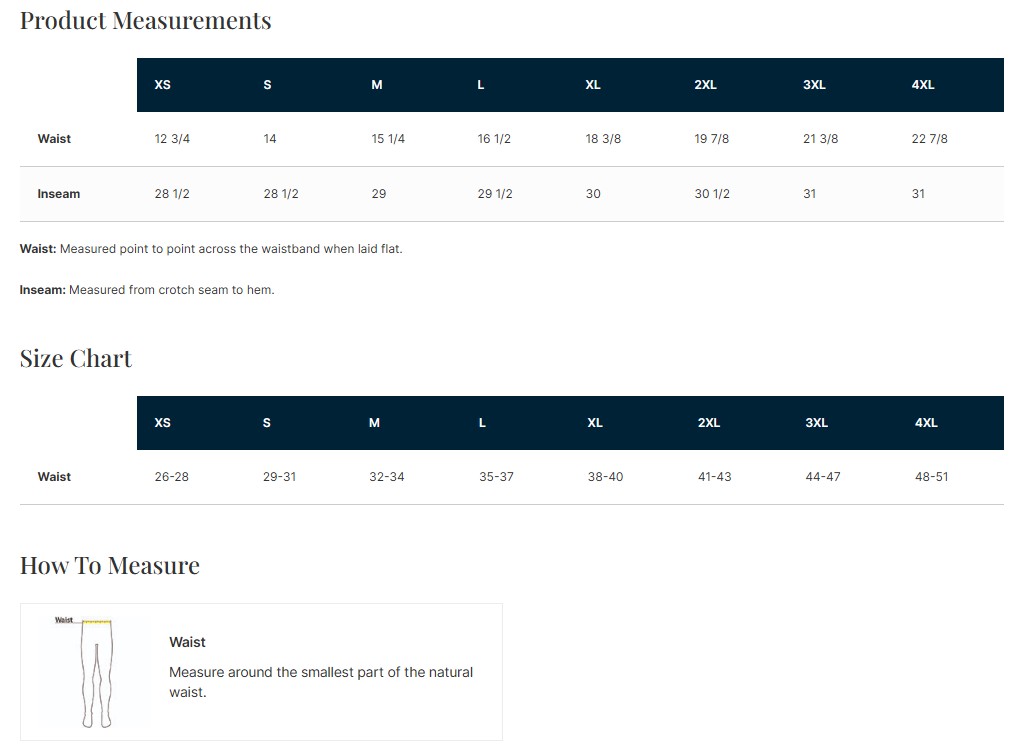
Task: Click the 'Measured from crotch seam to hem' note
Action: [170, 290]
